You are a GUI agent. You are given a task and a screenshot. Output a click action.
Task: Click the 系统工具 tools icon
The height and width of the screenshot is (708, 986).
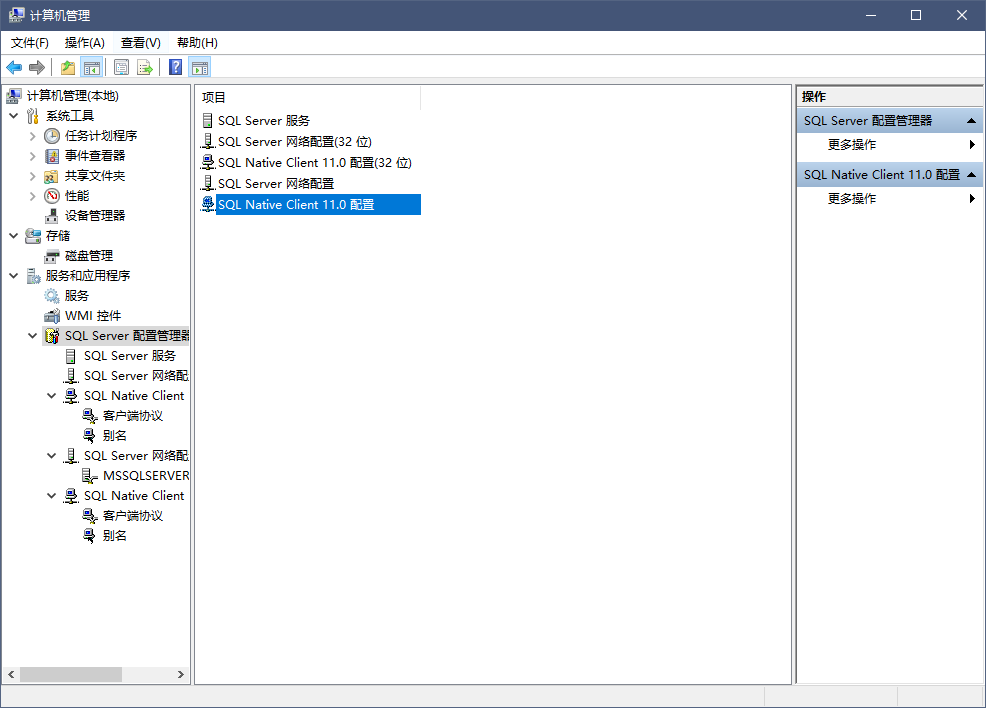point(33,116)
